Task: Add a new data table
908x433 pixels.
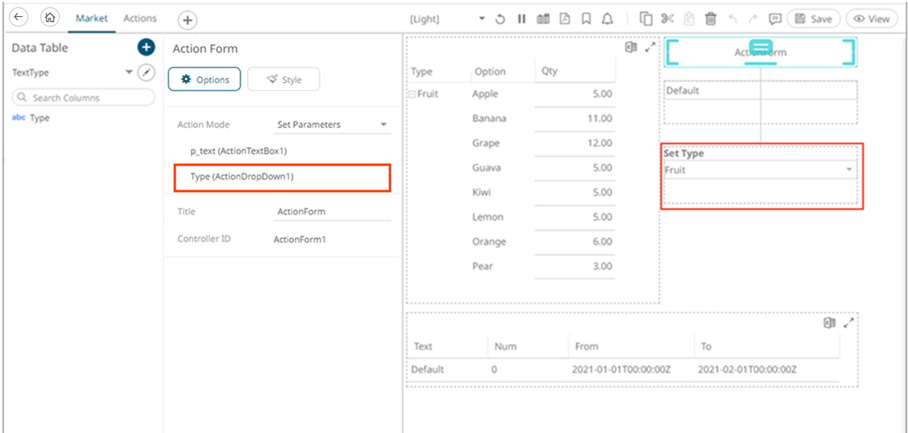Action: click(x=146, y=48)
